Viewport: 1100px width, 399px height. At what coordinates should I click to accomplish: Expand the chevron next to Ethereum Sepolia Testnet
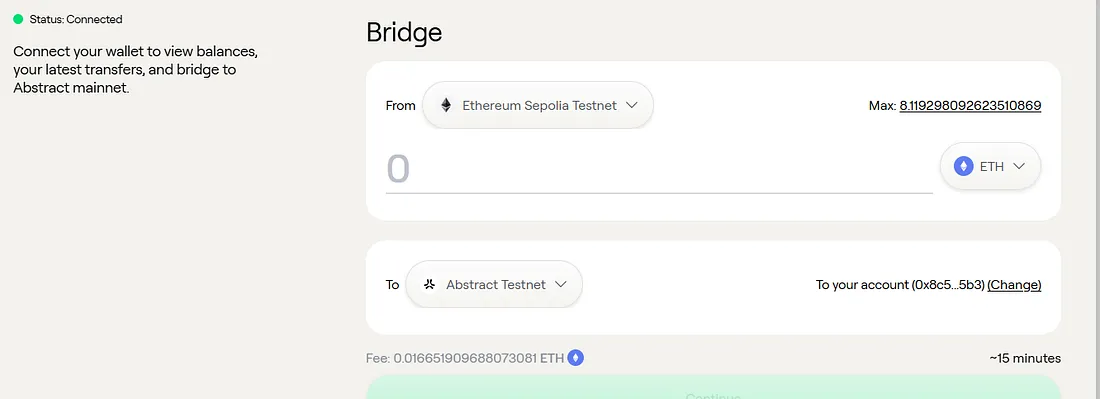pos(631,105)
